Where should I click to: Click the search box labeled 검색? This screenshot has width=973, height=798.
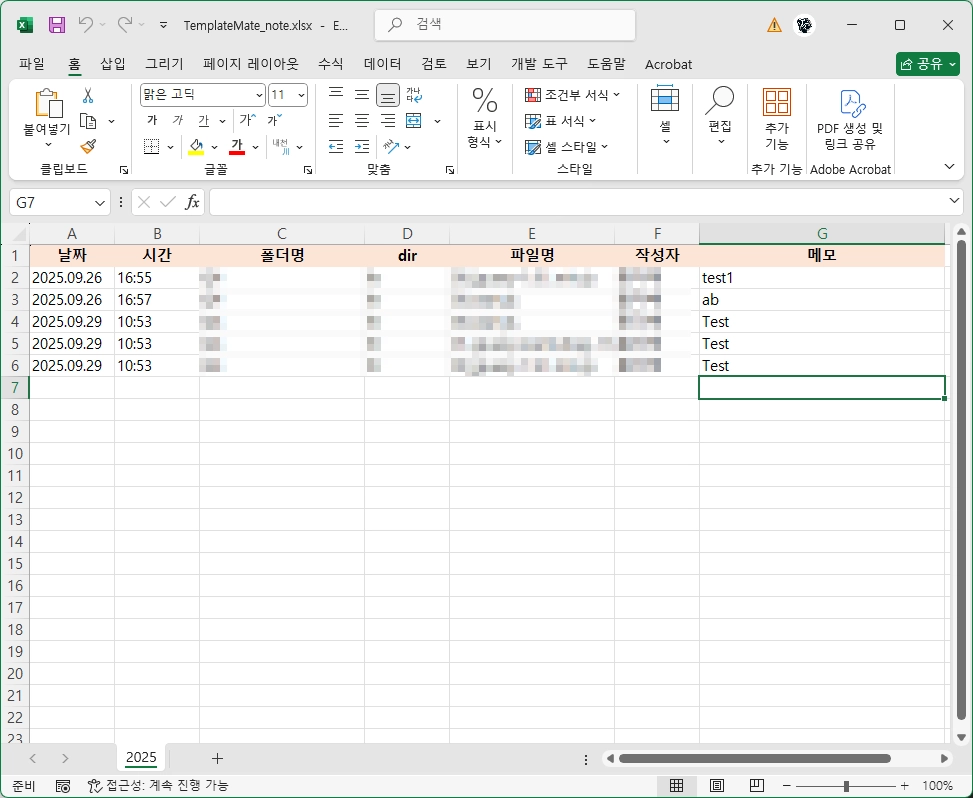(505, 25)
